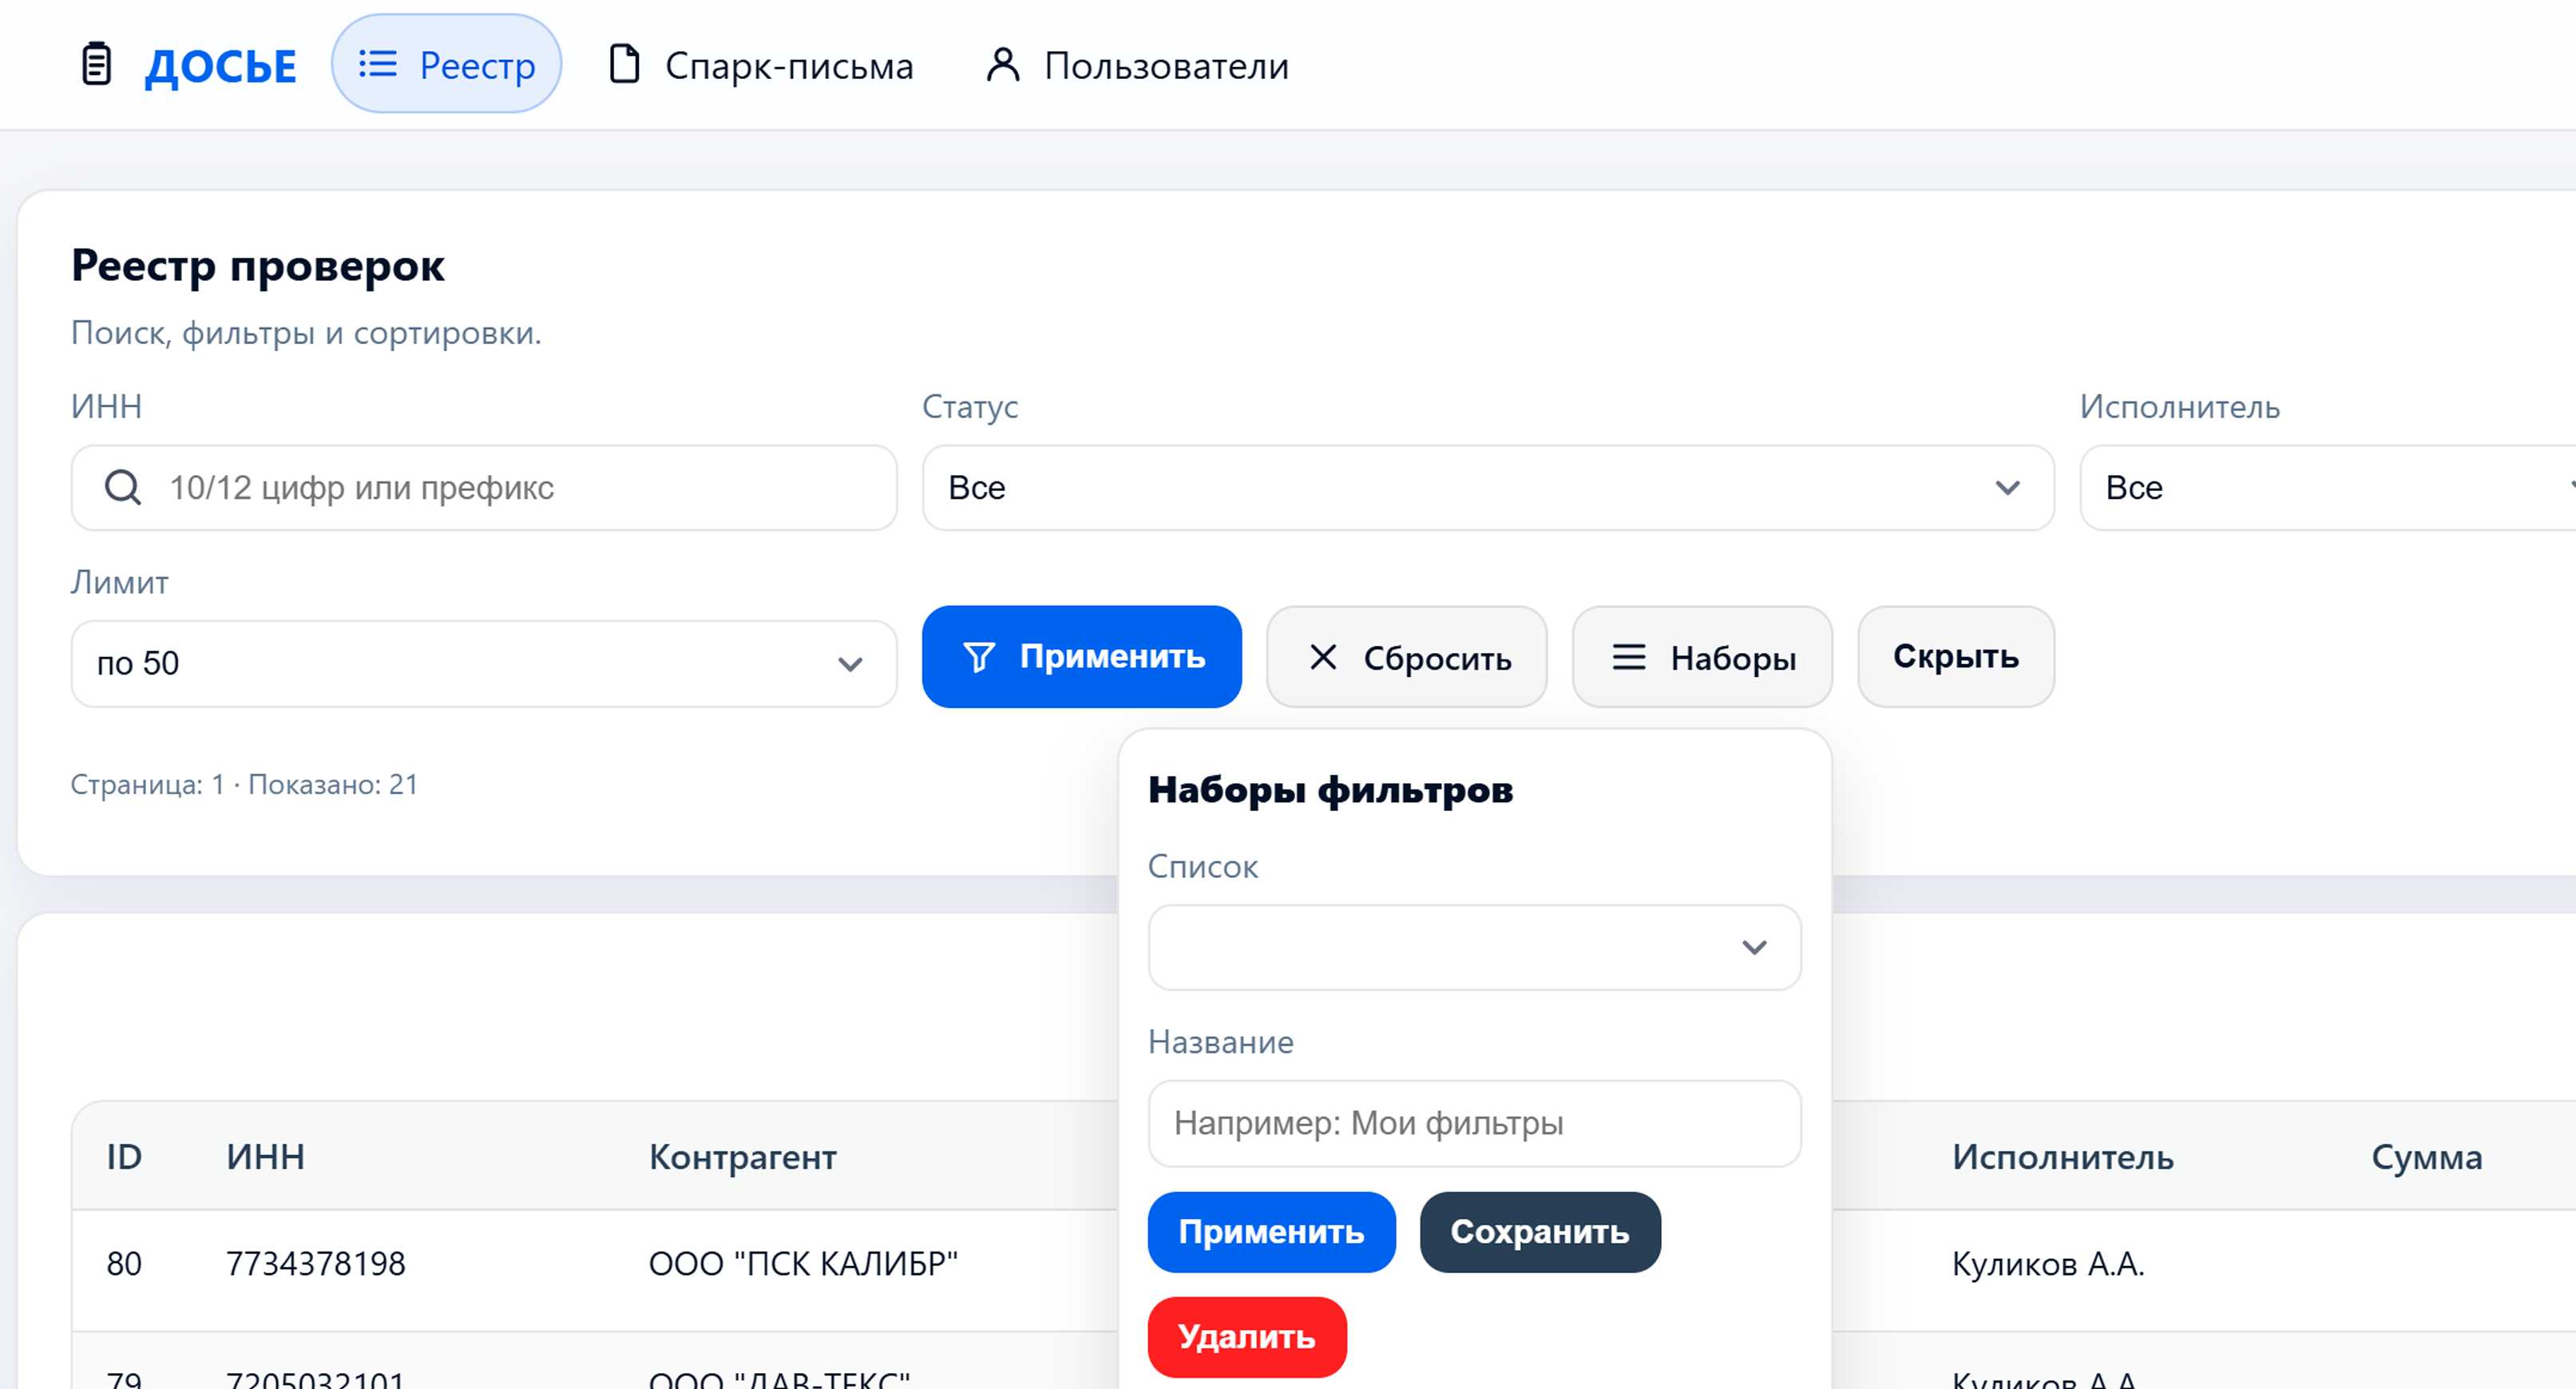Click the red Удалить button
Screen dimensions: 2576x1389
point(1247,1337)
